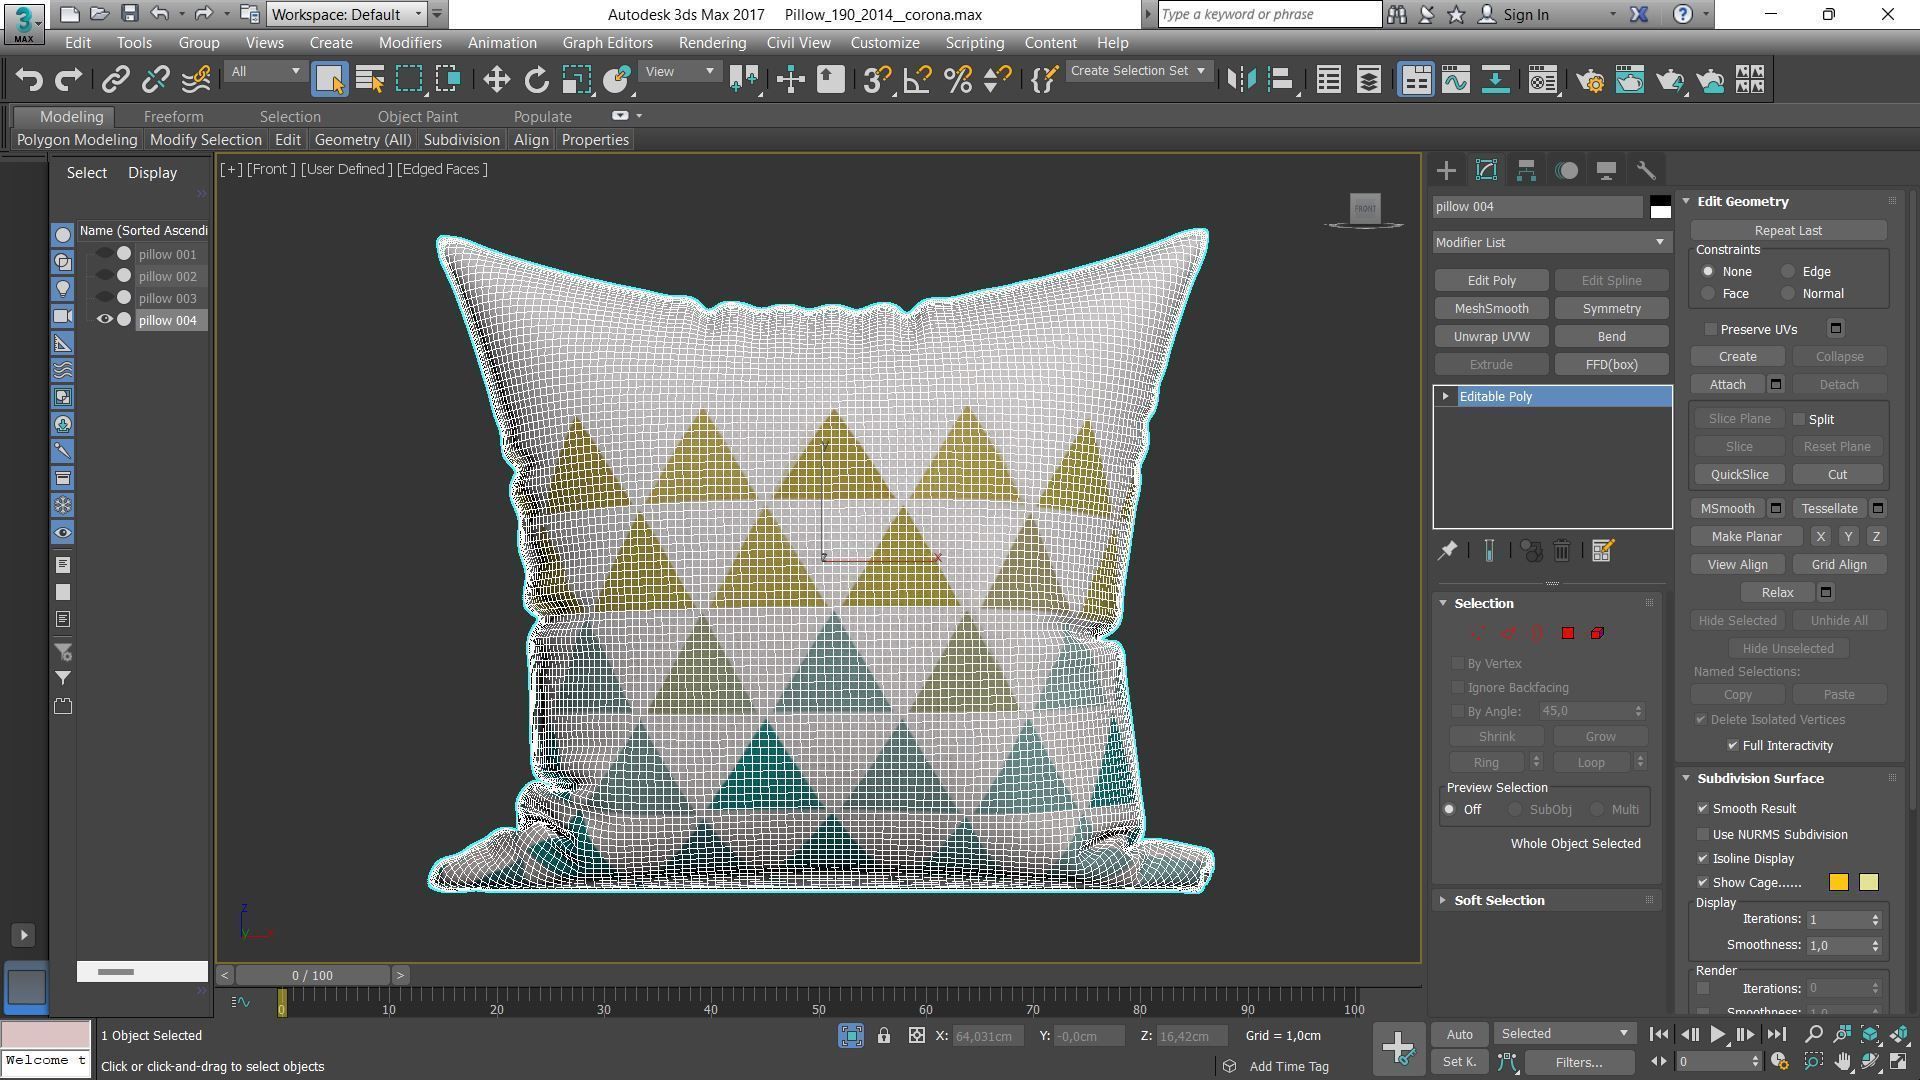
Task: Activate Select and Move tool
Action: click(x=496, y=80)
